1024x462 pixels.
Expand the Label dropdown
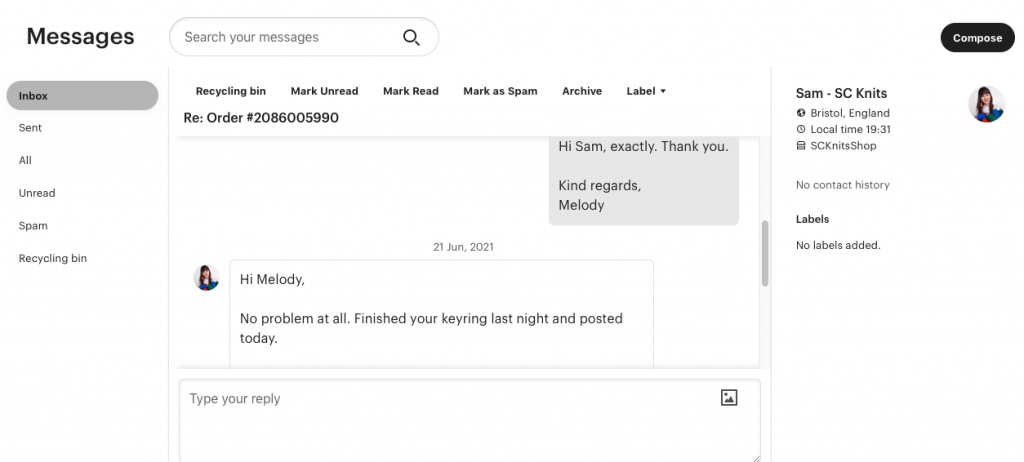(x=646, y=91)
